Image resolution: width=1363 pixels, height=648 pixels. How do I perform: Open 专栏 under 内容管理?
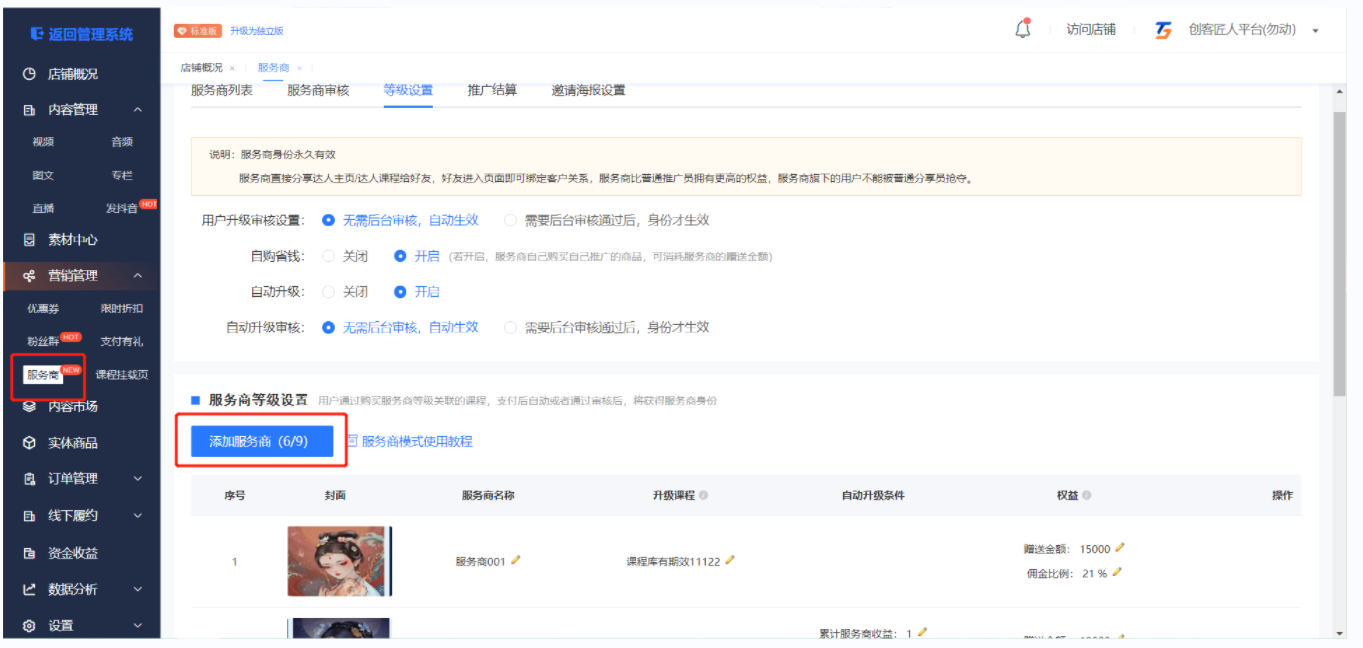(121, 175)
